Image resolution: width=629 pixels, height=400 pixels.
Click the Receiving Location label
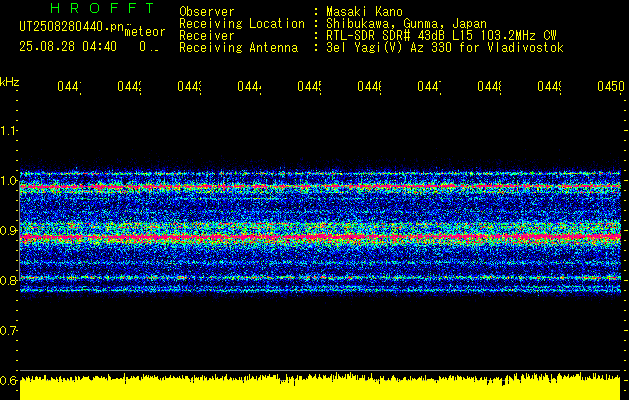[242, 24]
